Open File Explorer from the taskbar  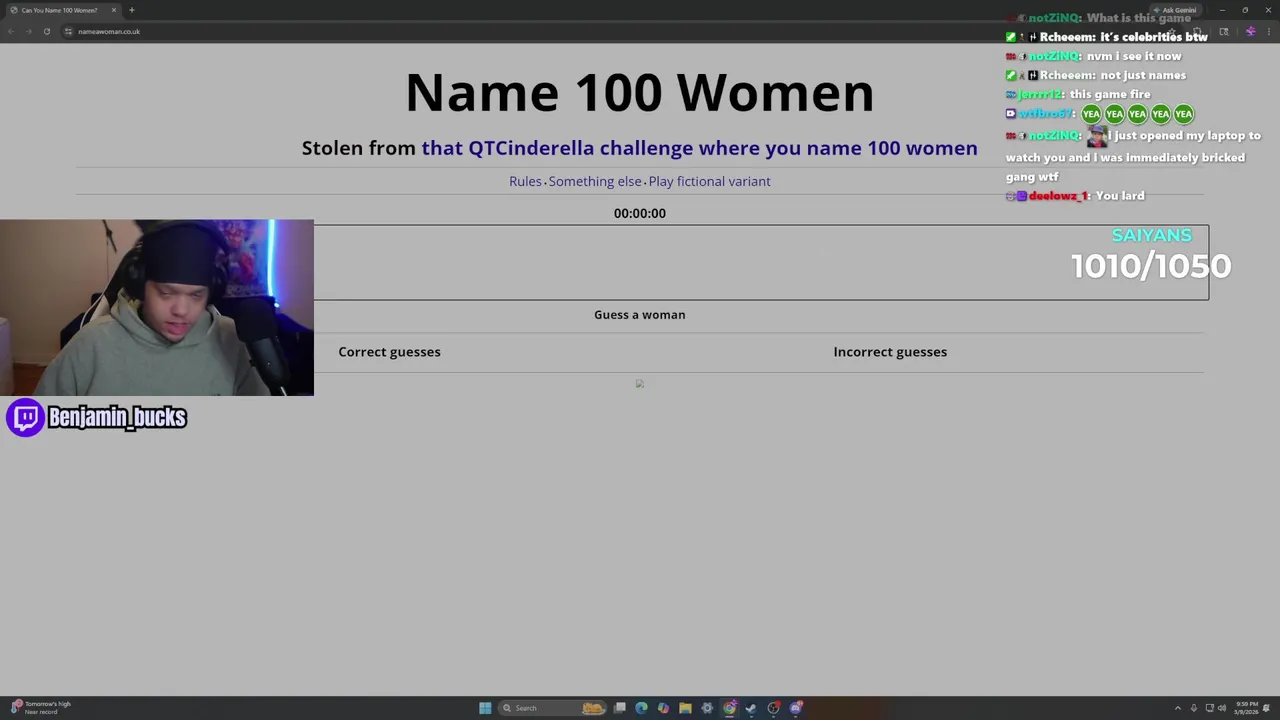tap(685, 708)
